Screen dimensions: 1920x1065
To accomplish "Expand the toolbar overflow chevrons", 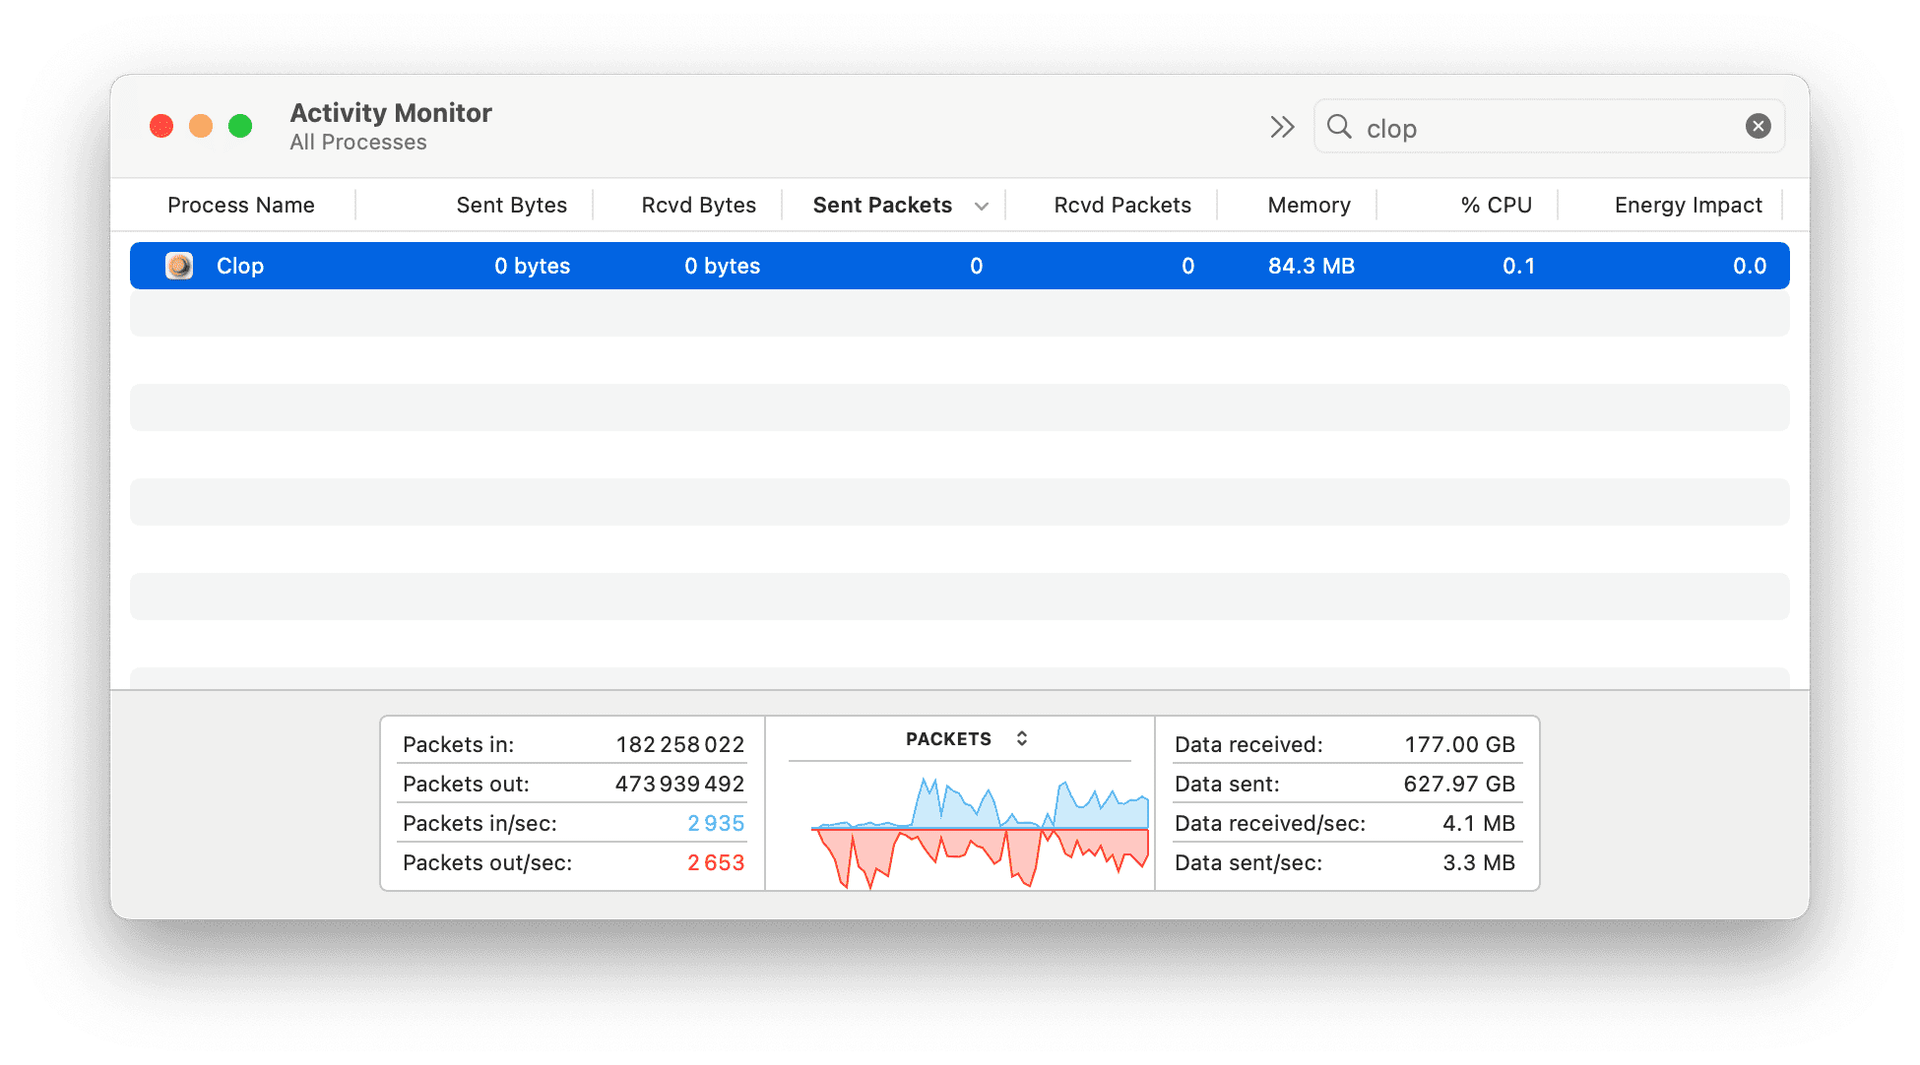I will [x=1282, y=127].
